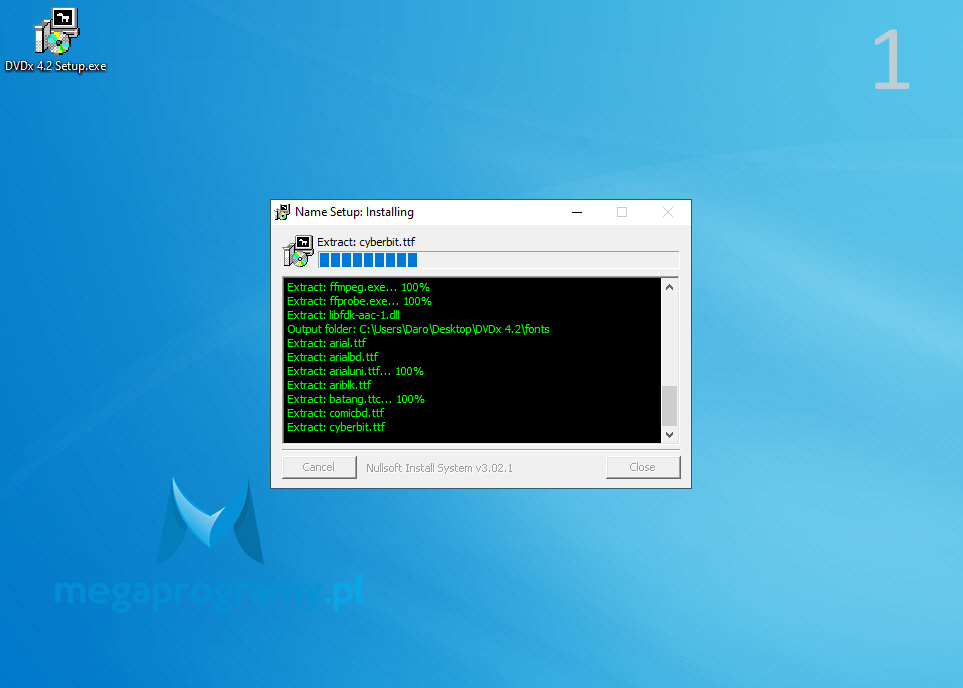Select 'Extract: arial.ttf' log line
The height and width of the screenshot is (688, 963).
[x=326, y=343]
